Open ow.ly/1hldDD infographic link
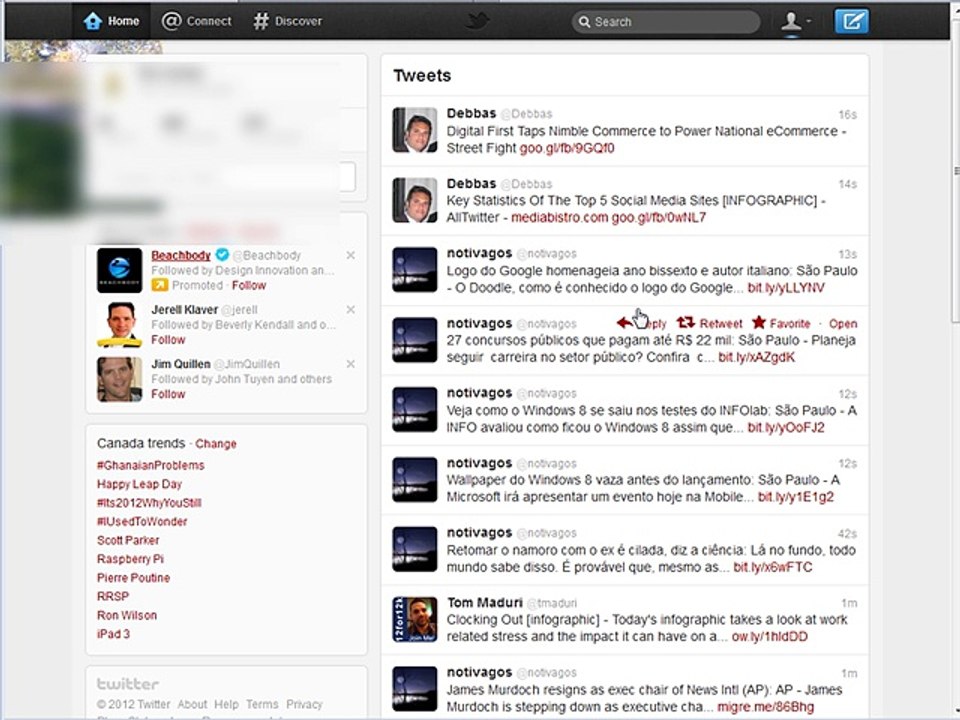 click(x=770, y=637)
